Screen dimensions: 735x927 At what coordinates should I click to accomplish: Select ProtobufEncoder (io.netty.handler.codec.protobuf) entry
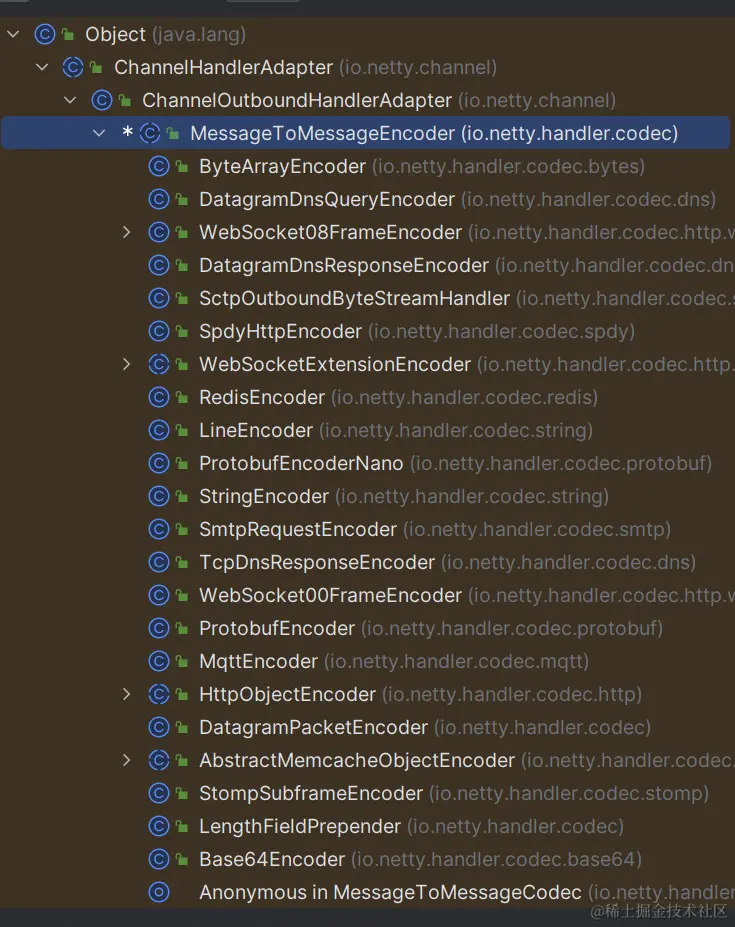point(430,628)
